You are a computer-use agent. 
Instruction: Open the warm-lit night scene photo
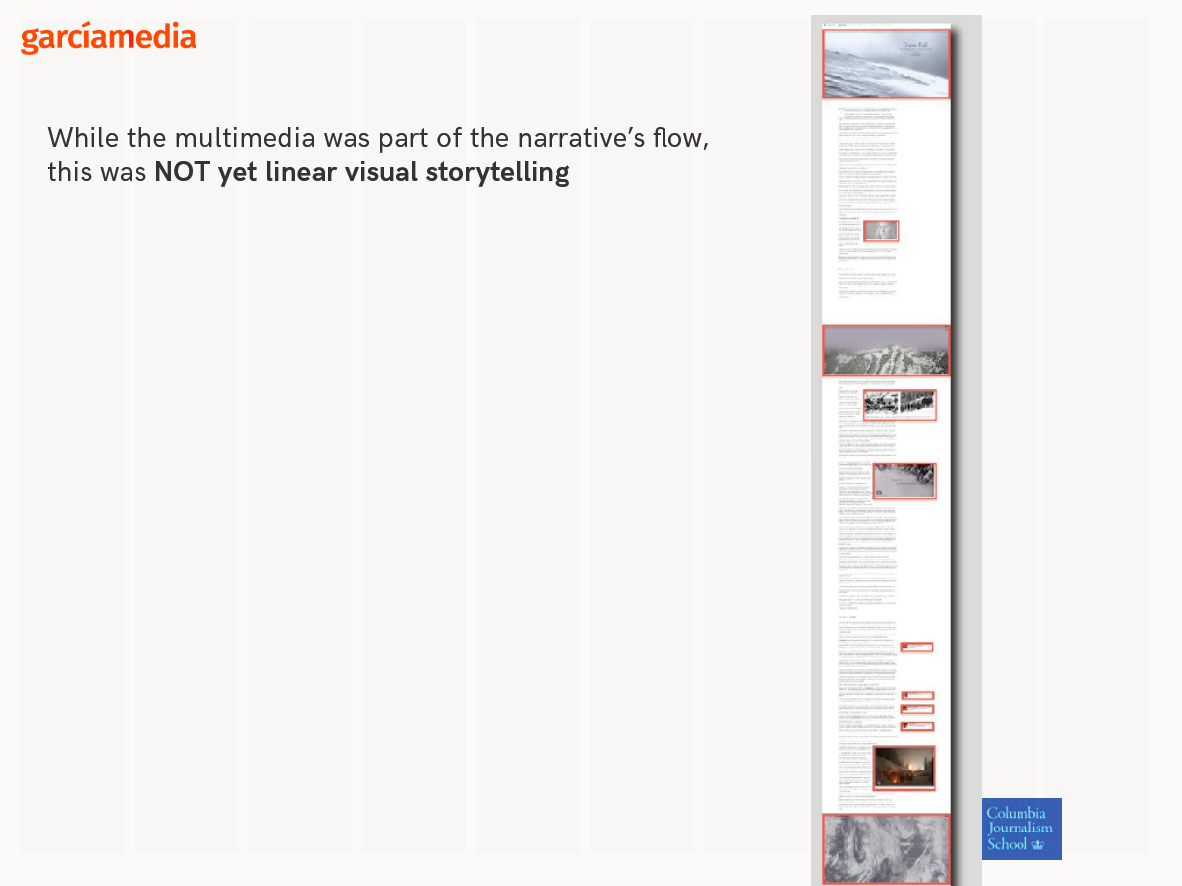[905, 768]
